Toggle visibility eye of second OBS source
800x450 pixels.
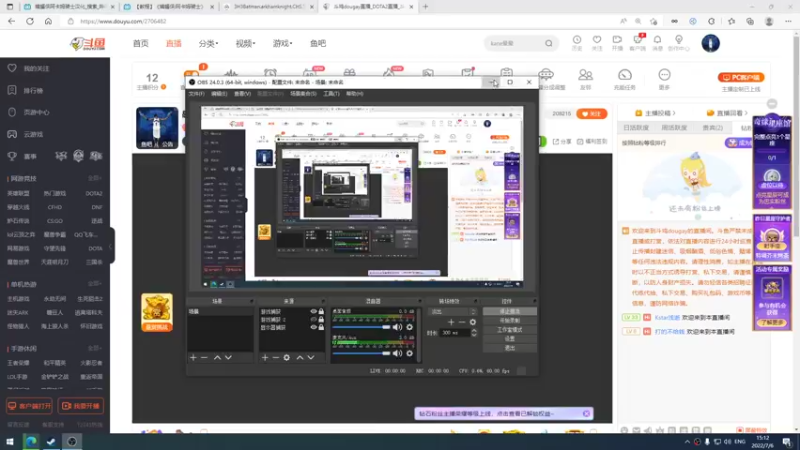313,319
